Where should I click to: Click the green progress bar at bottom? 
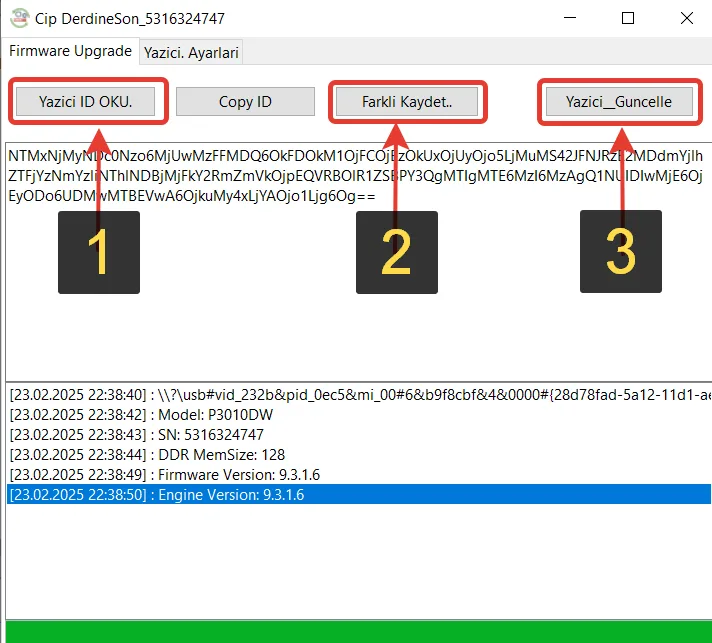tap(356, 631)
